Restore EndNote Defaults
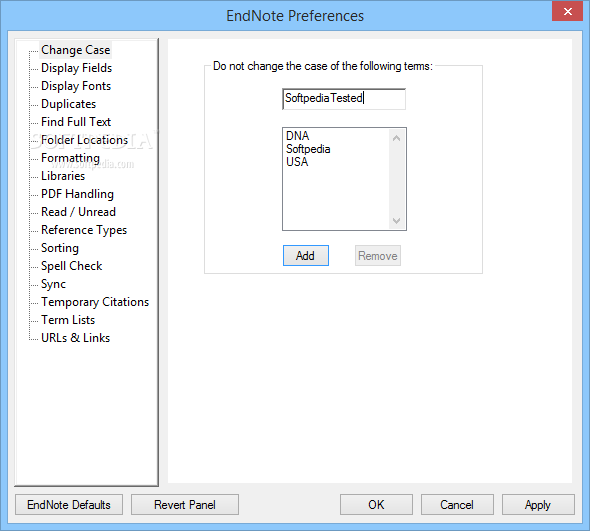 coord(69,505)
